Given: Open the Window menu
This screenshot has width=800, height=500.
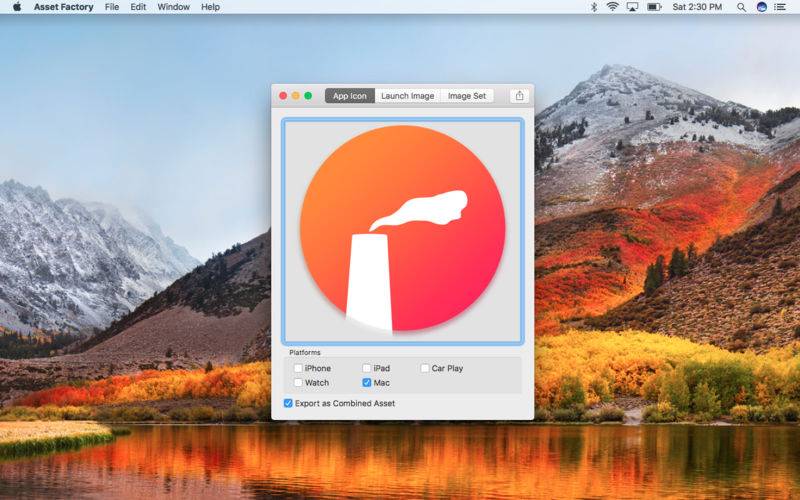Looking at the screenshot, I should [x=173, y=7].
